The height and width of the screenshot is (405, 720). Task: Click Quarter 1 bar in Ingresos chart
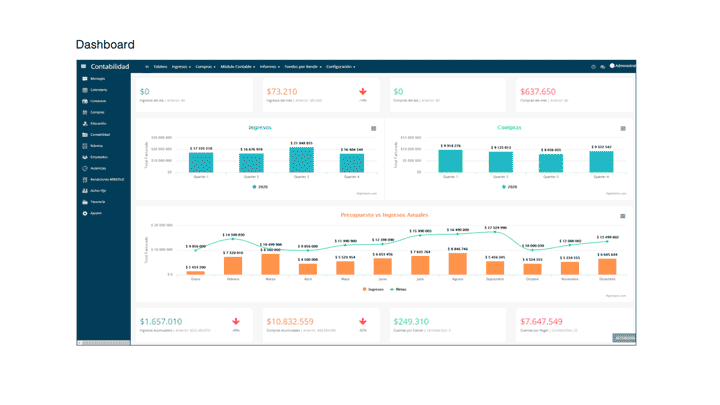coord(201,163)
